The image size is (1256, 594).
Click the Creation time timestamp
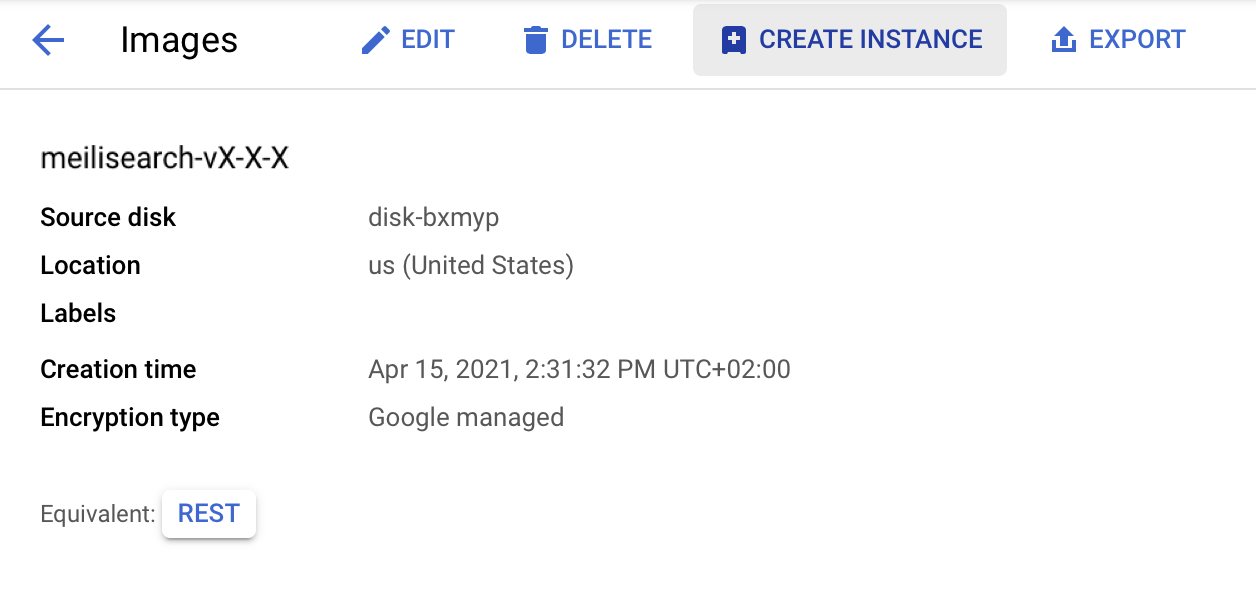580,369
